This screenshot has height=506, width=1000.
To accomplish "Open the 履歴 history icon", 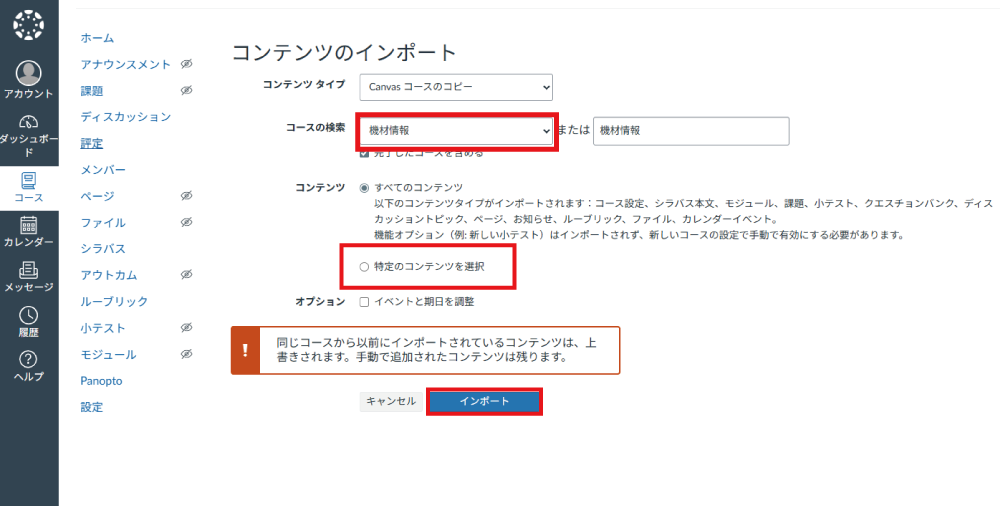I will coord(29,315).
